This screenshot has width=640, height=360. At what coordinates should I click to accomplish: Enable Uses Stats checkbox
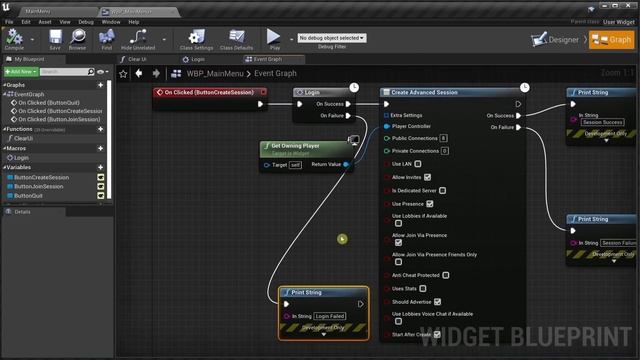tap(423, 289)
